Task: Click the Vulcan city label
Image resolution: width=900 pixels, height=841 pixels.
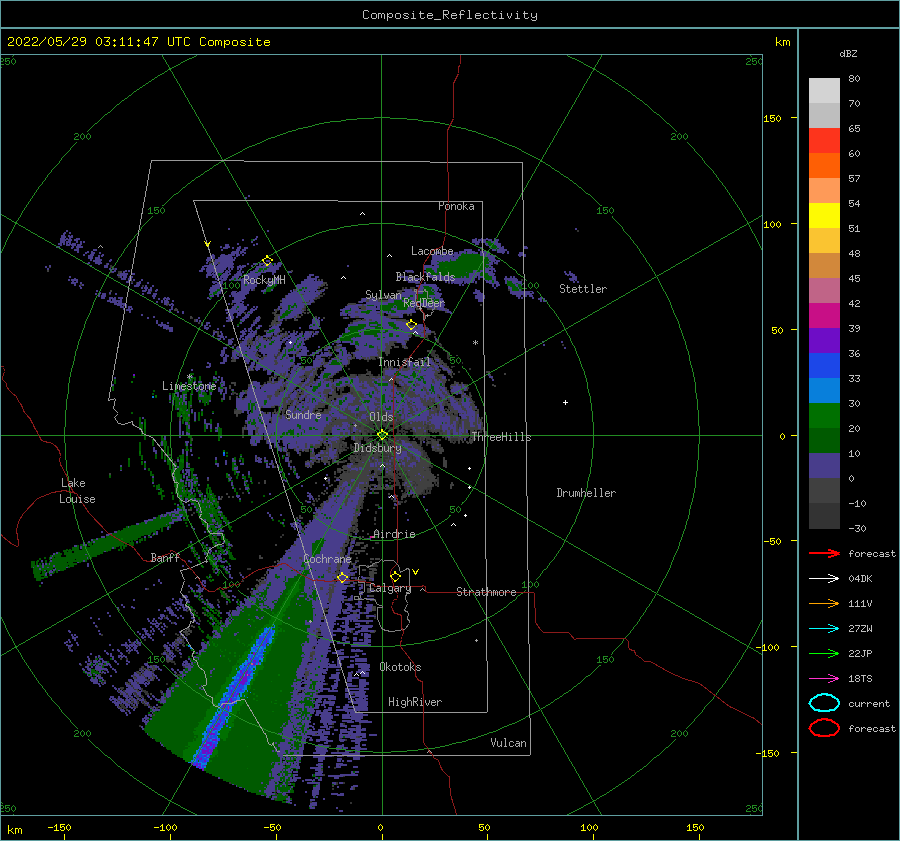Action: point(508,743)
